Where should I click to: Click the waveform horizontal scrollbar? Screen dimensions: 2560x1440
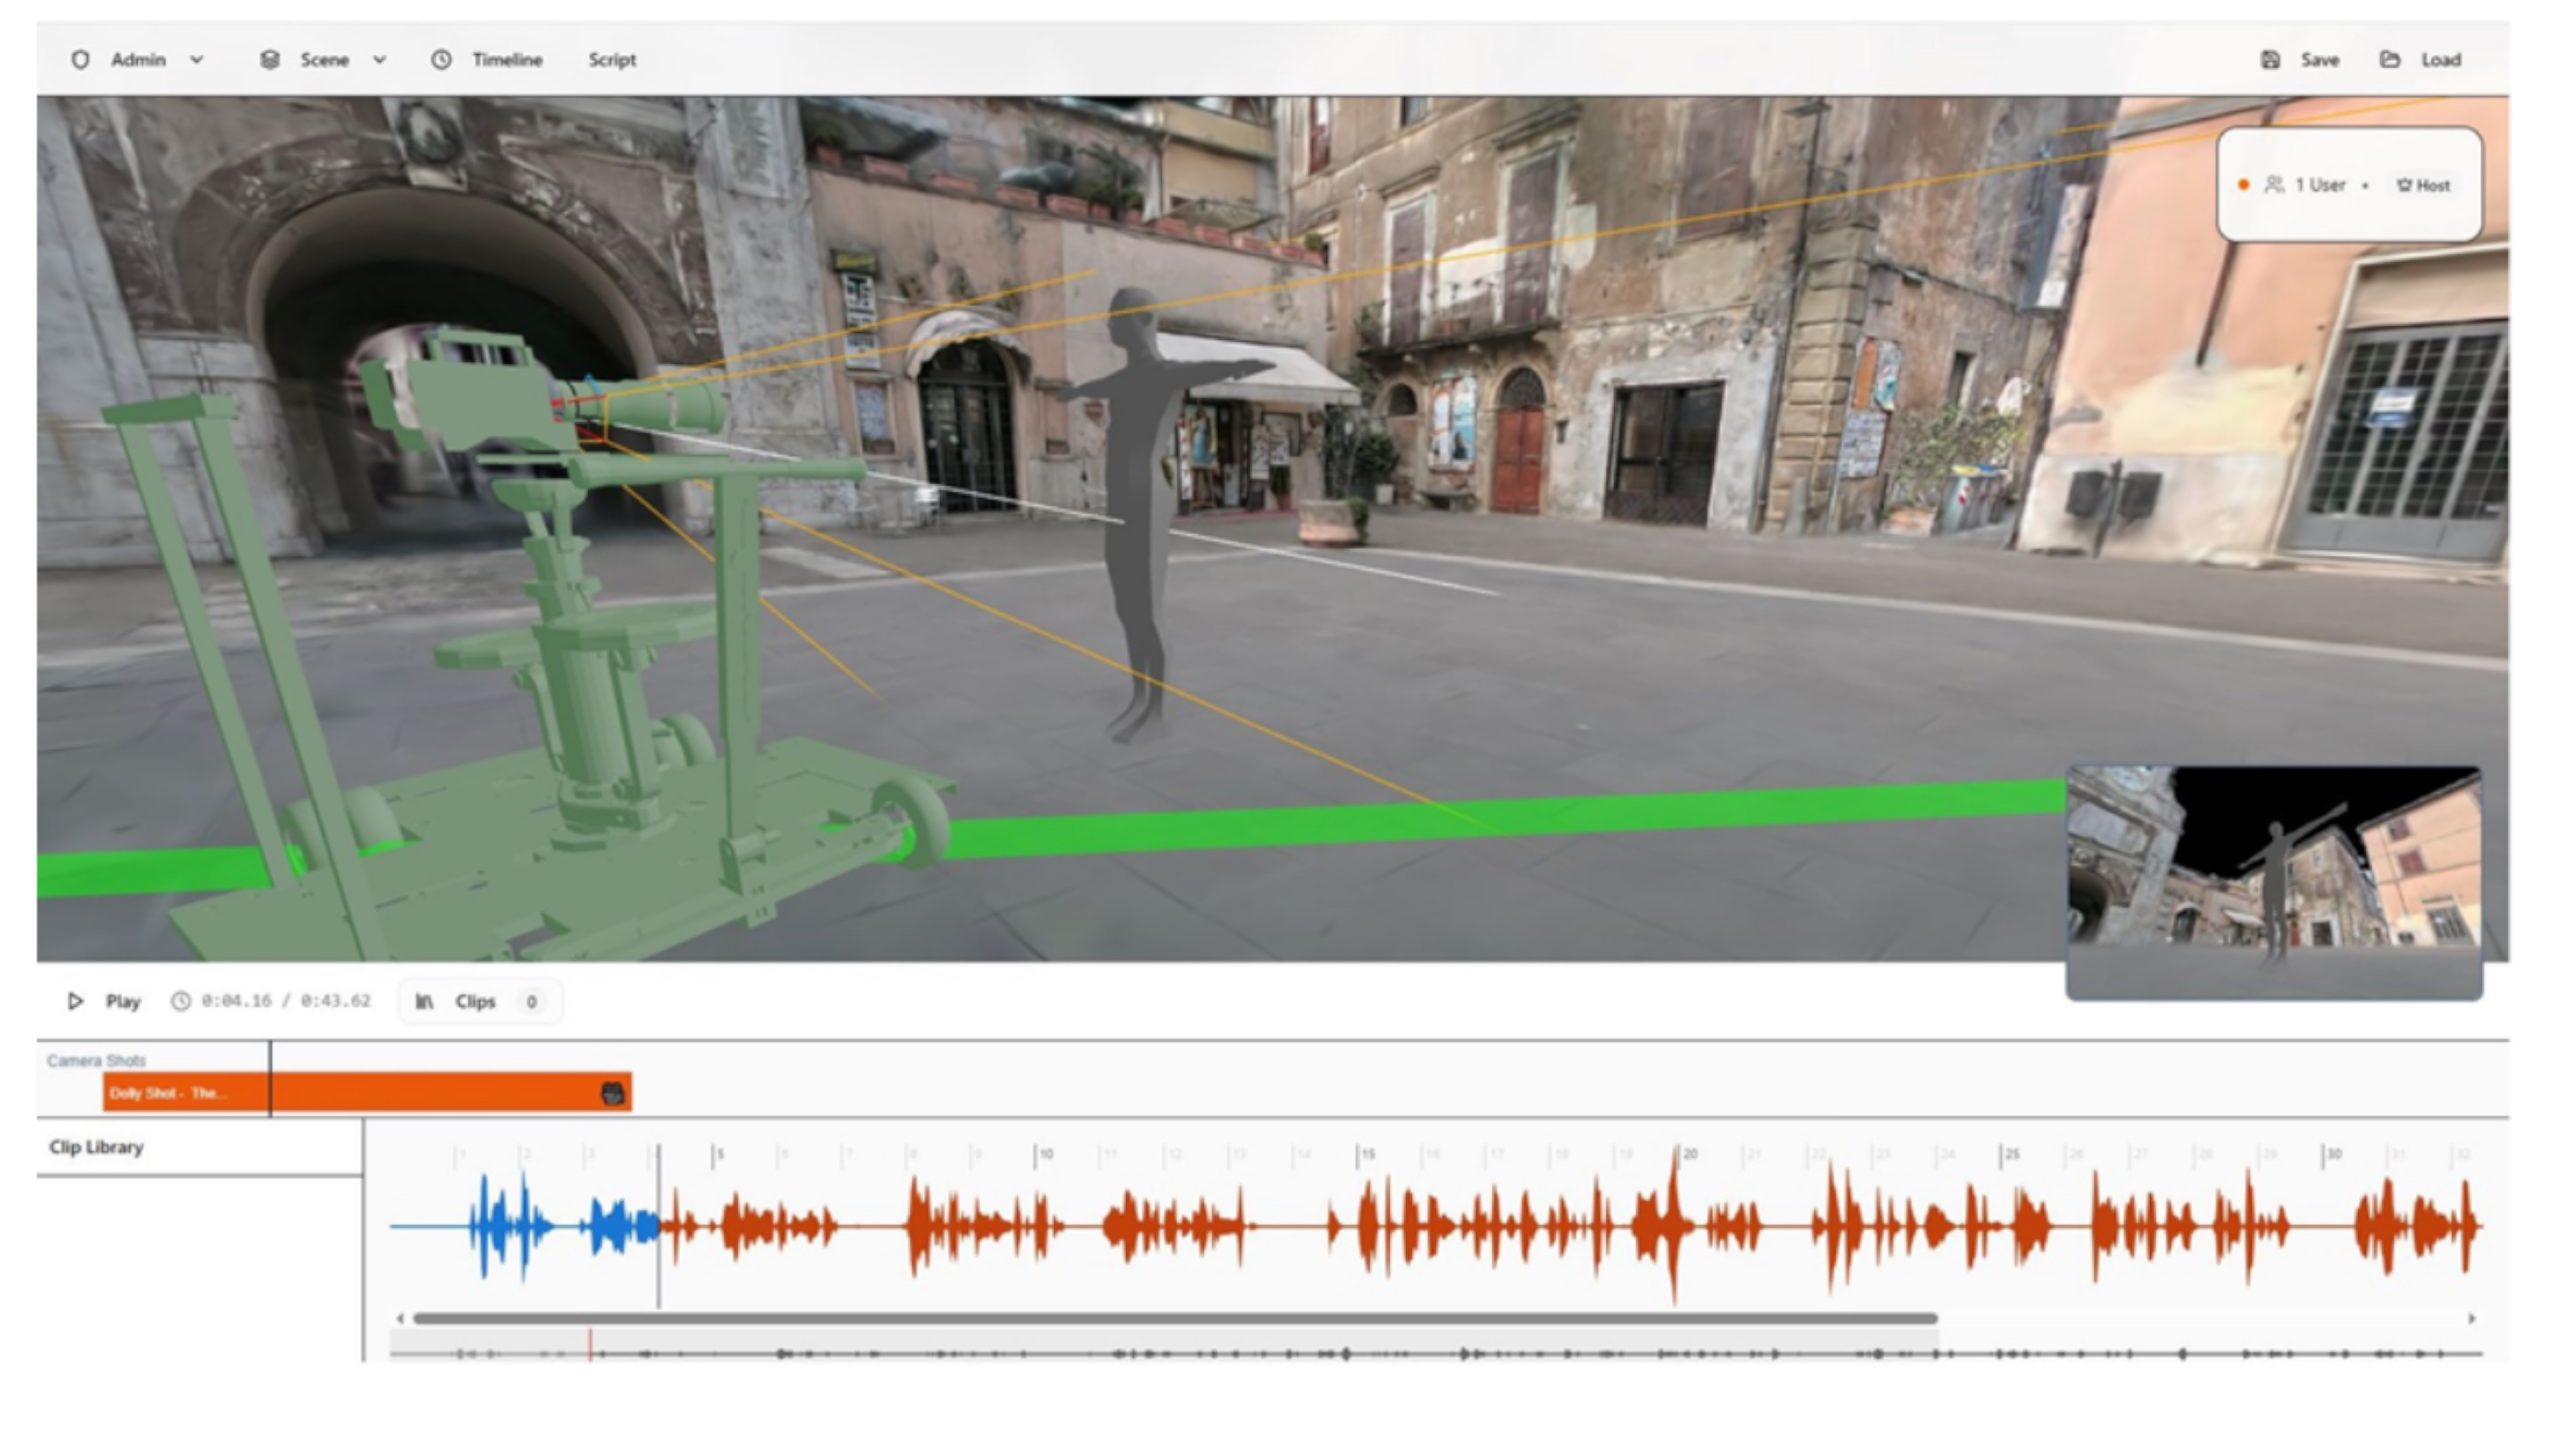[1175, 1319]
